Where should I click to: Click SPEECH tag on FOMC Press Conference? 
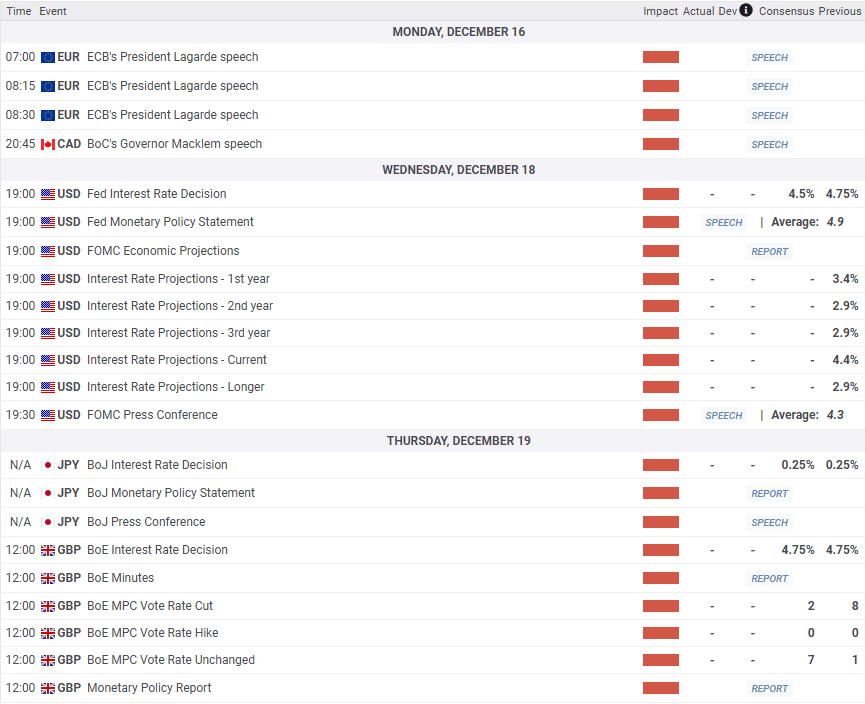[x=724, y=415]
